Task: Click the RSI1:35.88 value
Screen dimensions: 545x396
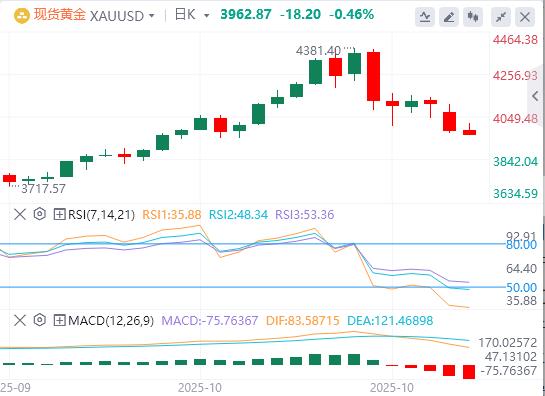Action: [x=172, y=215]
